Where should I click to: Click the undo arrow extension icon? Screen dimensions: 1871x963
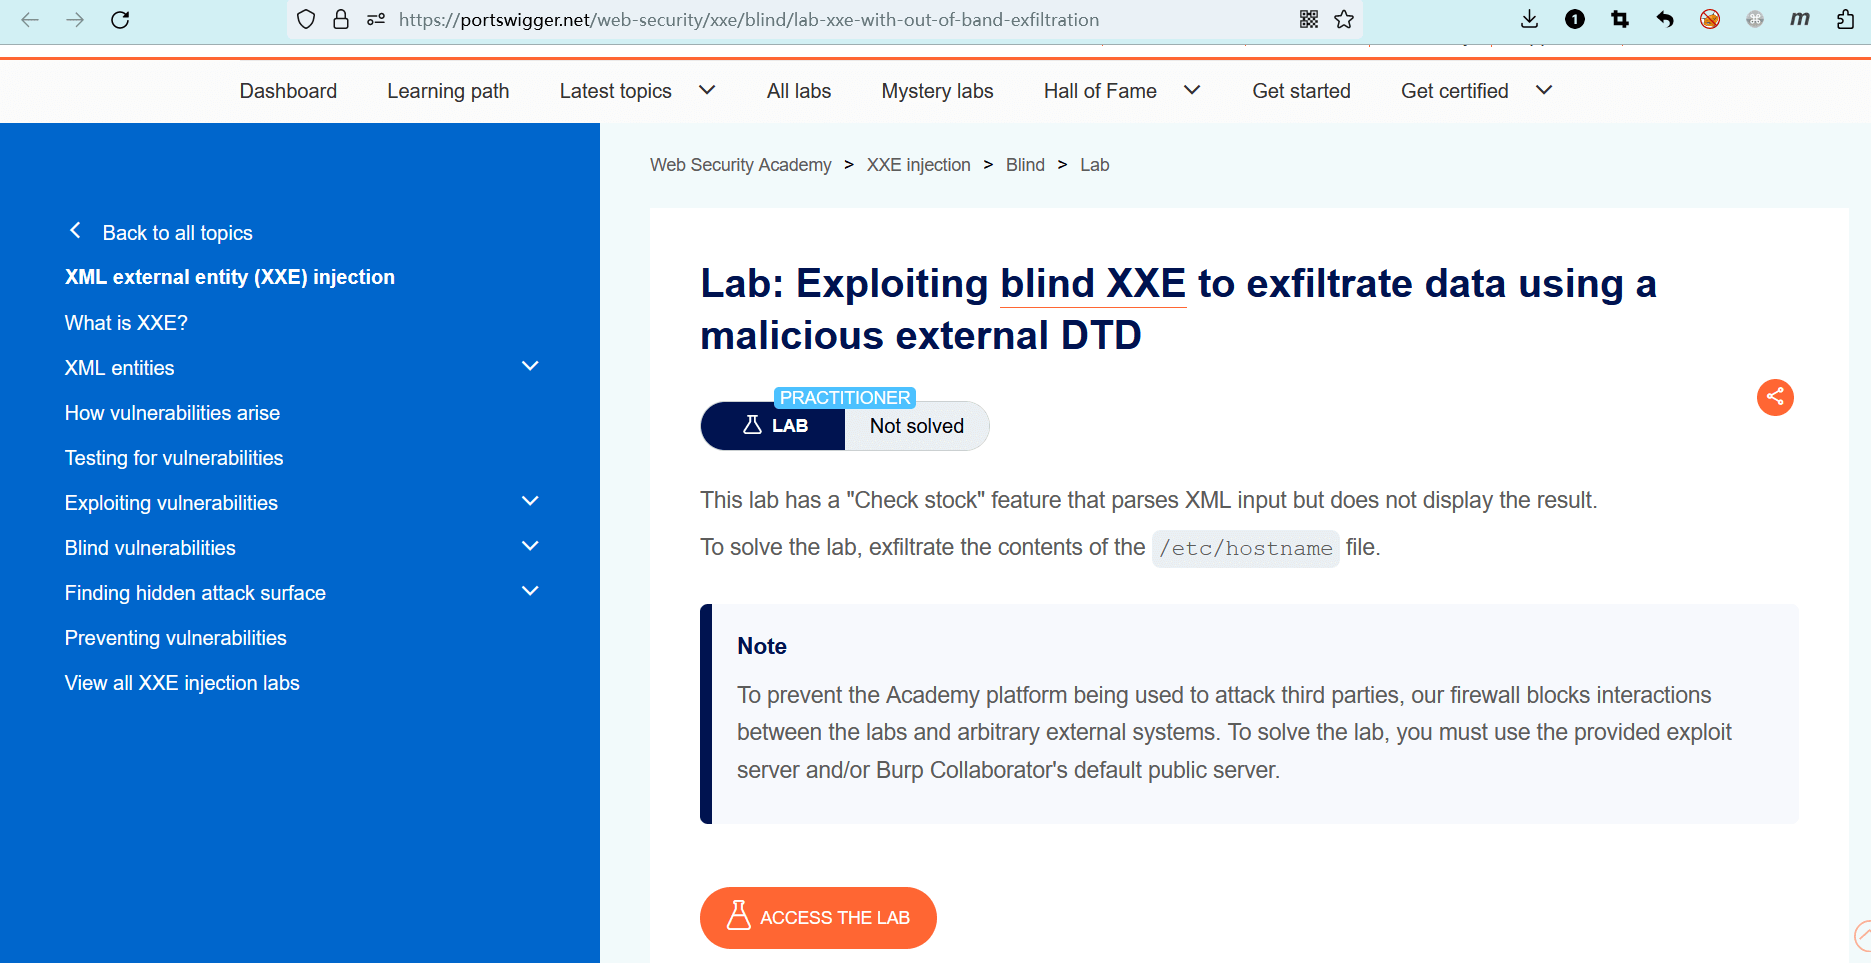[x=1665, y=19]
